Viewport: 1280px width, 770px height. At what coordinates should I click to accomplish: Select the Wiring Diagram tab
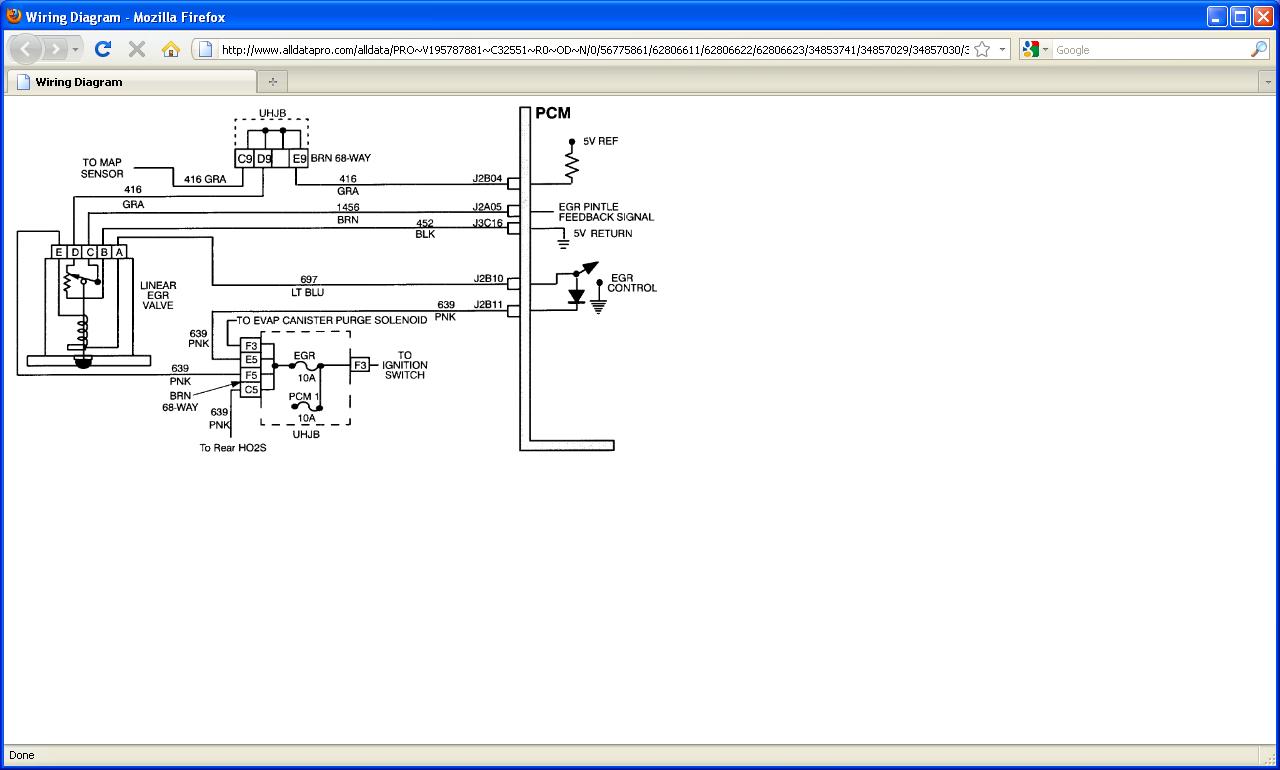coord(130,82)
